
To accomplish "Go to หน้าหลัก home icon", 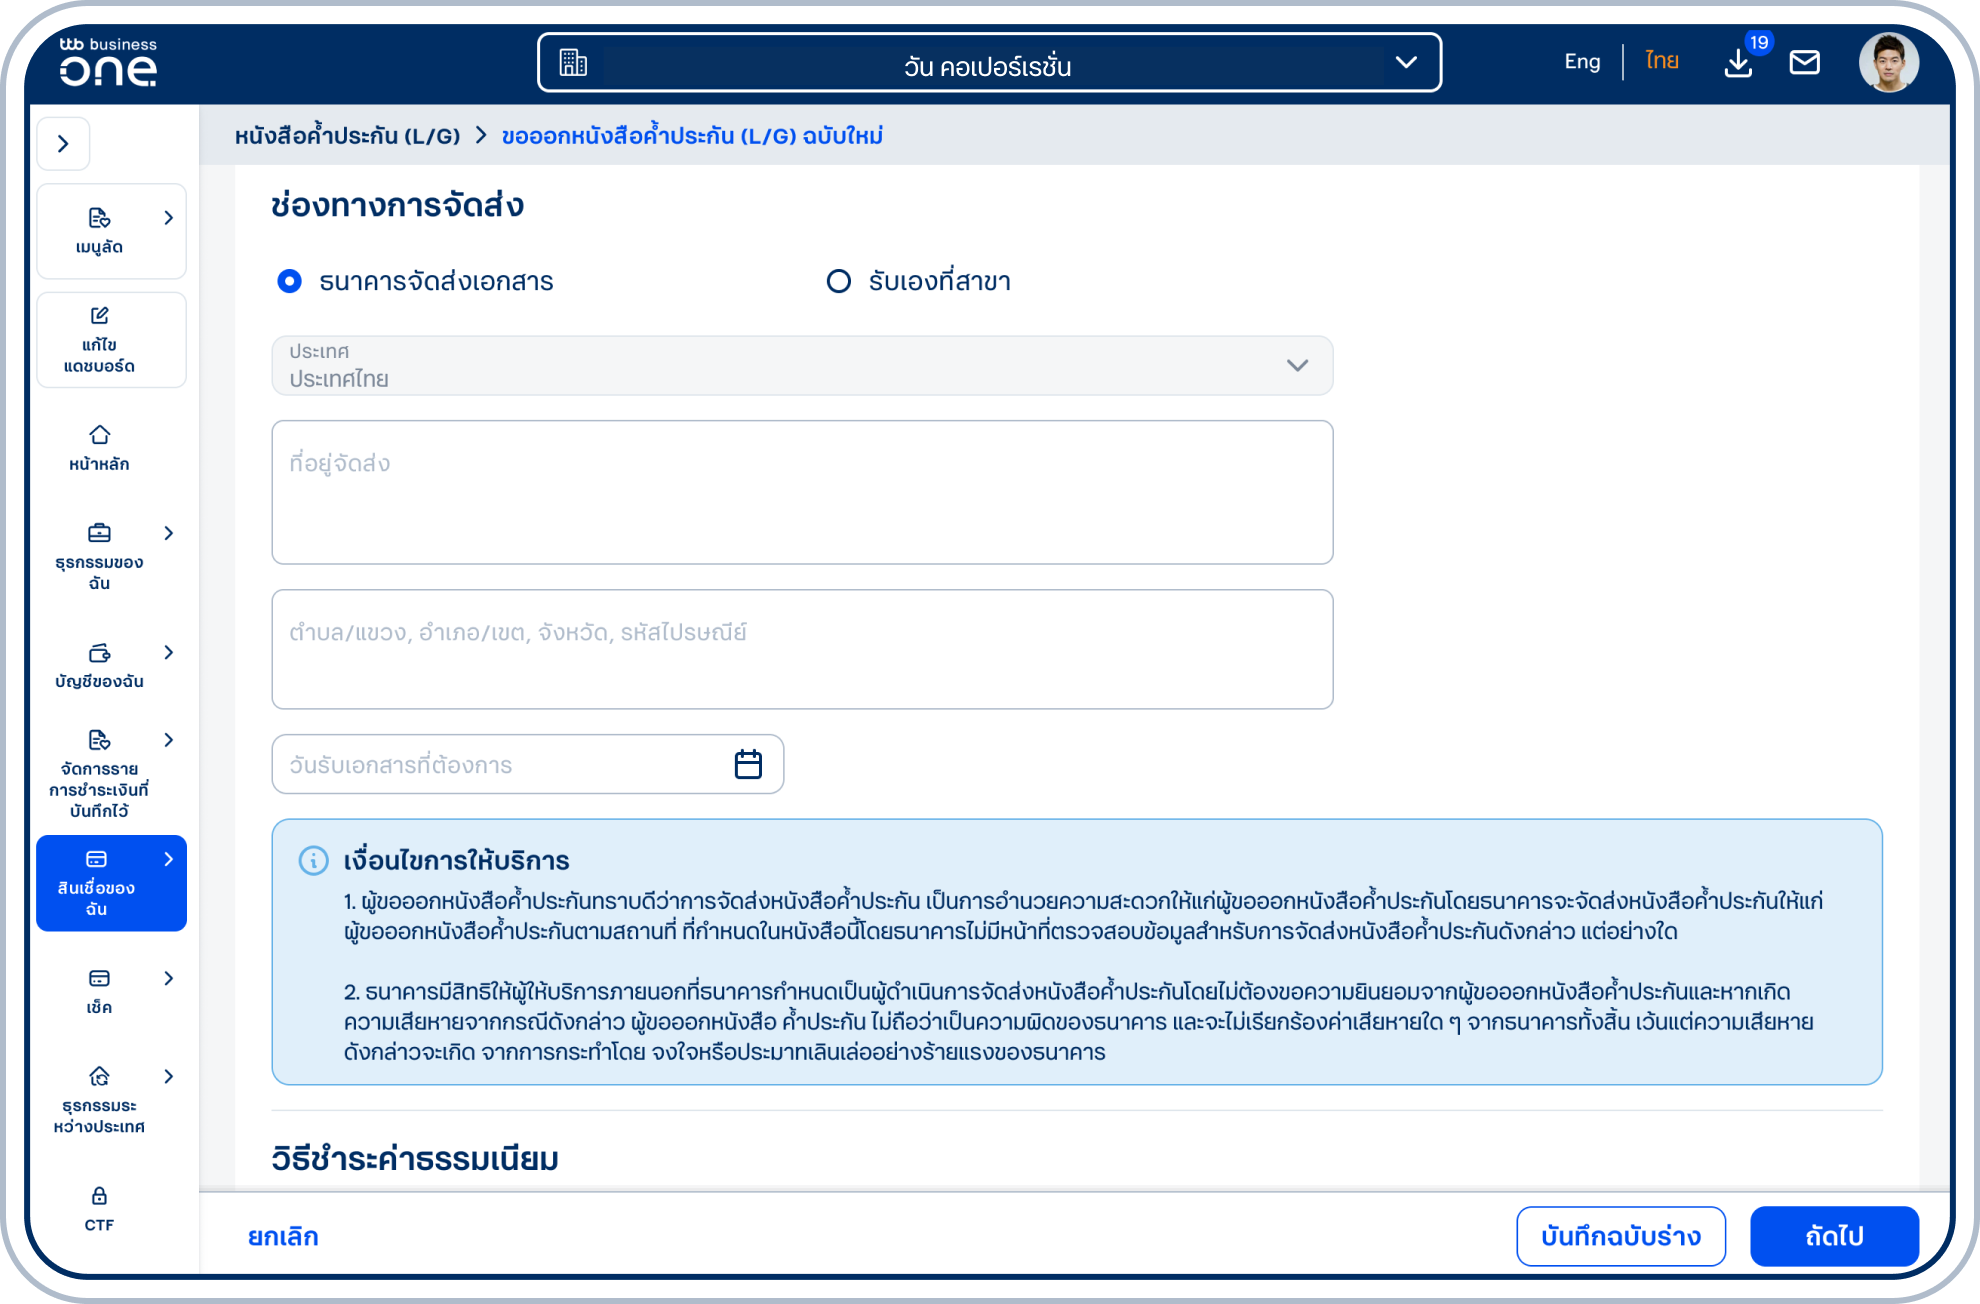I will 99,436.
